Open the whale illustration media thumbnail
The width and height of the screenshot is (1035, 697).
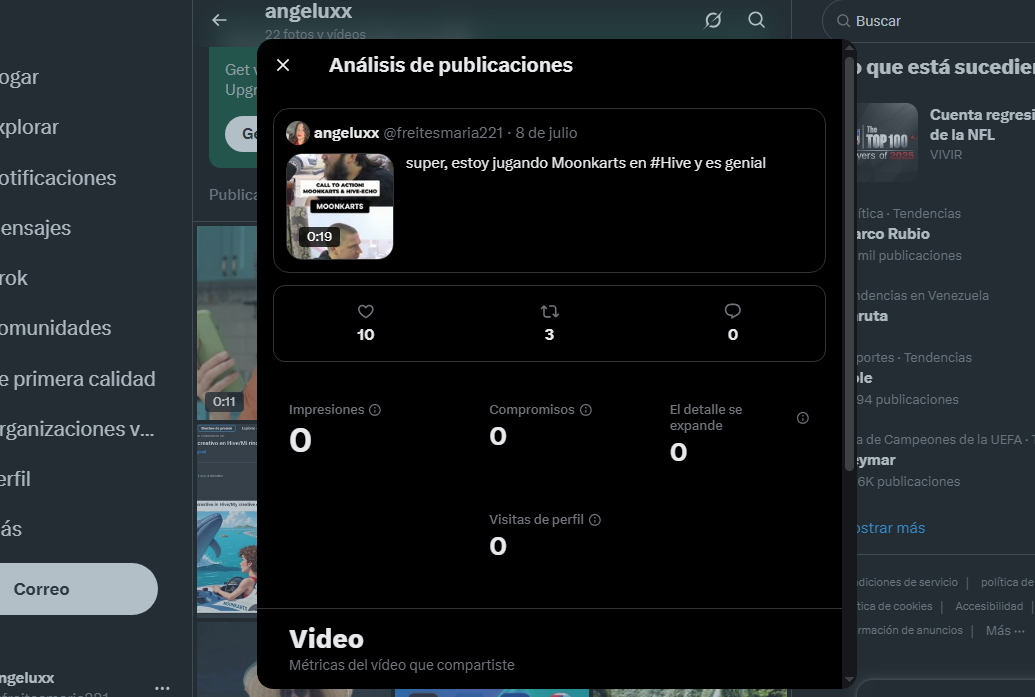coord(226,560)
